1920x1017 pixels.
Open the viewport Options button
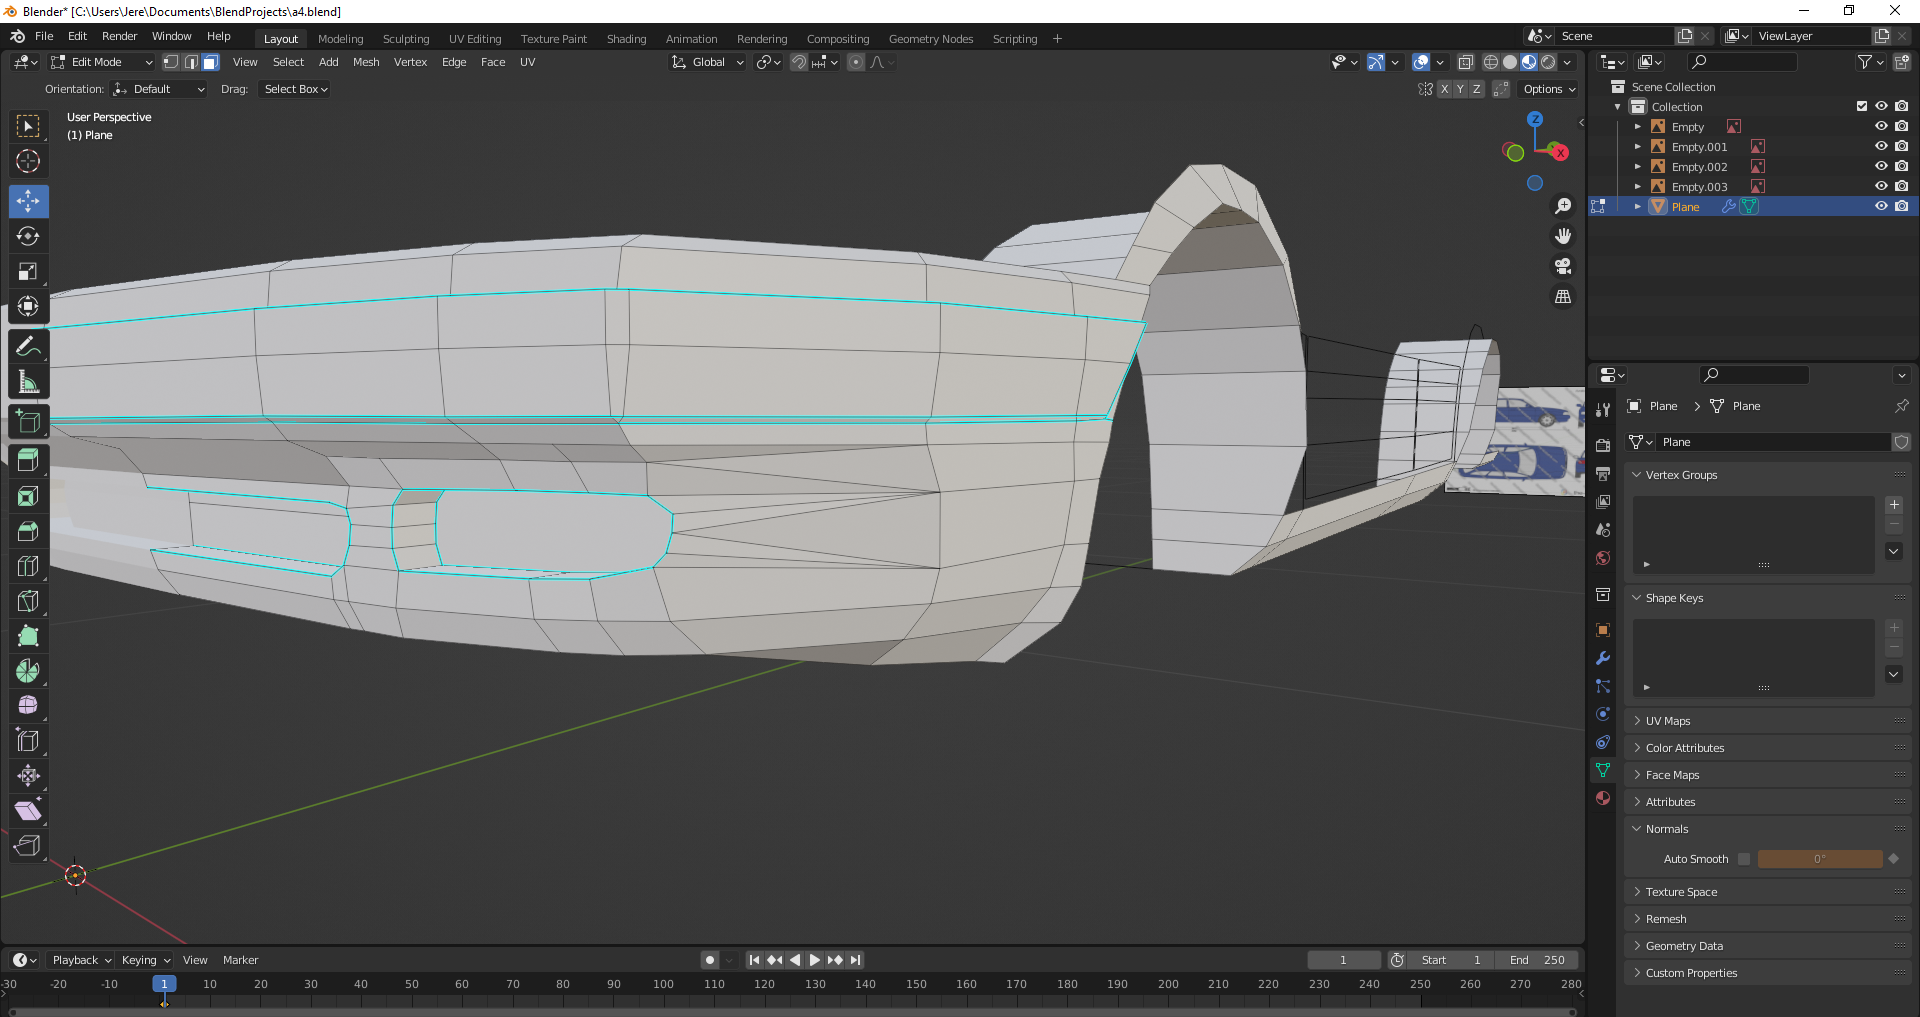point(1548,89)
